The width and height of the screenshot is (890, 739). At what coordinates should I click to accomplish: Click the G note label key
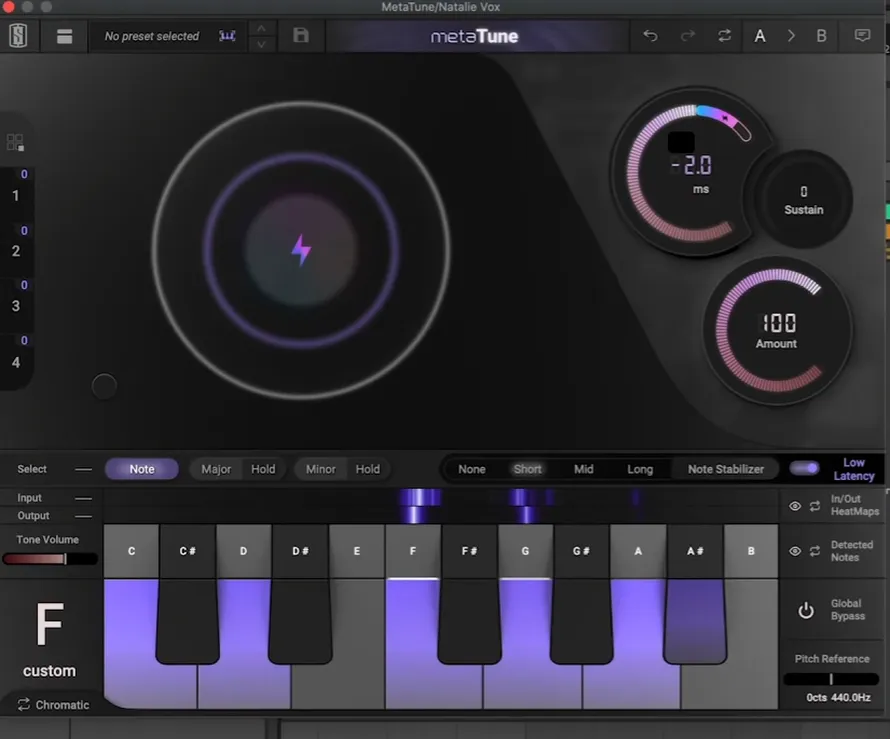525,551
